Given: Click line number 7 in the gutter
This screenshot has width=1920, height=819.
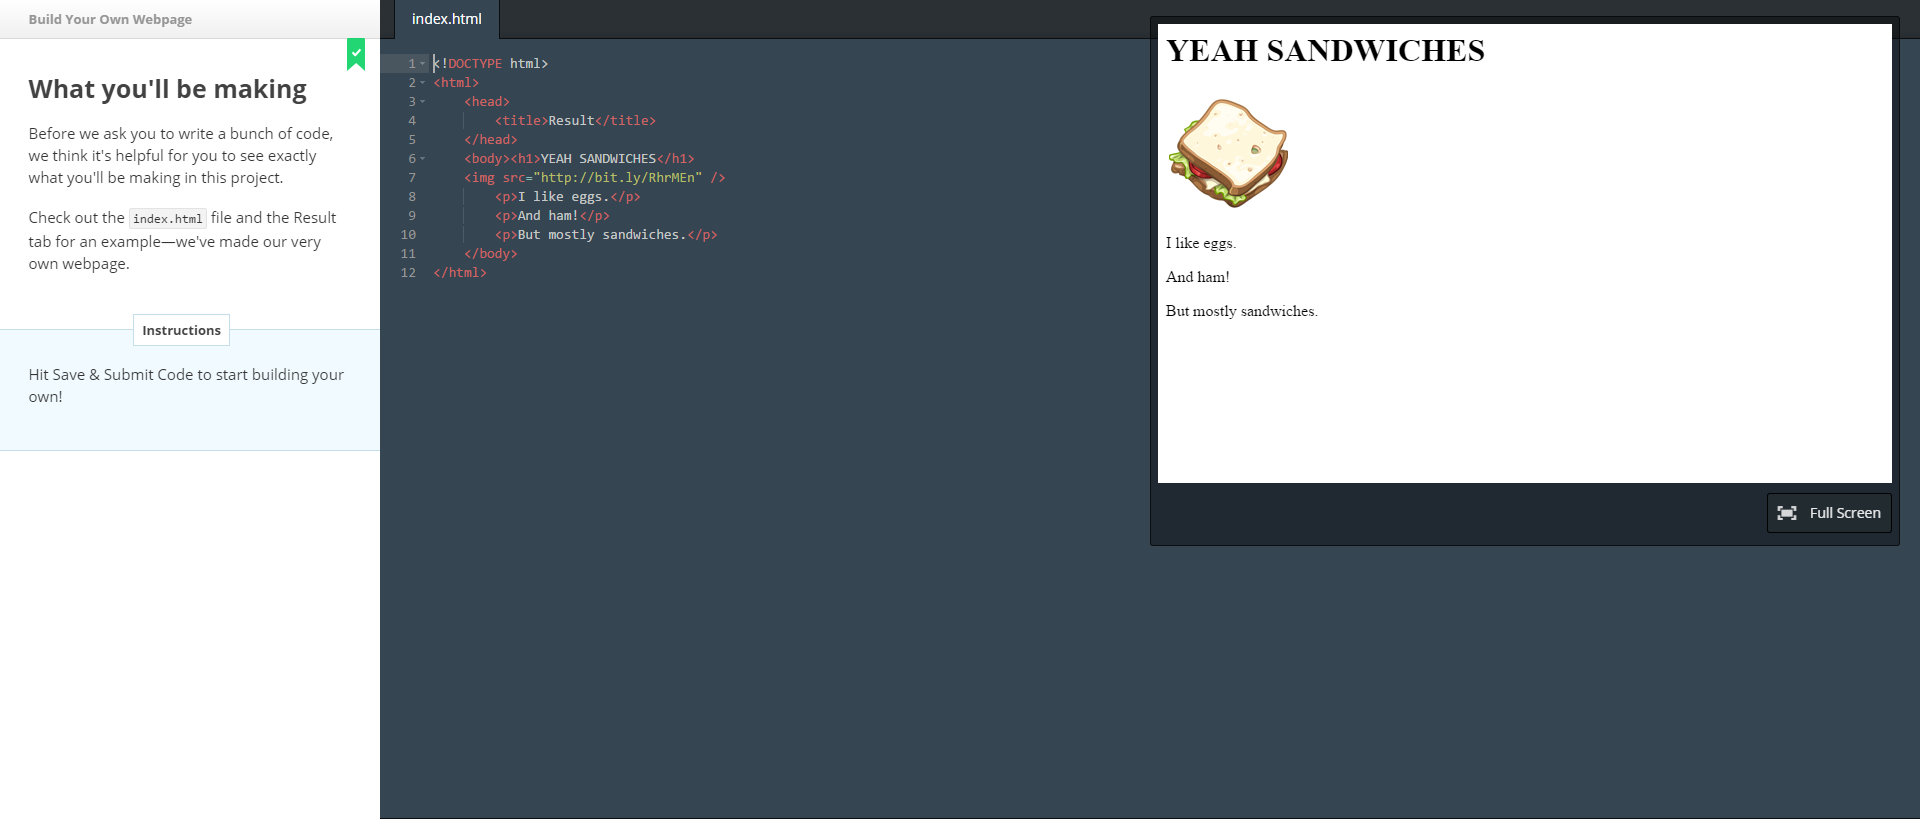Looking at the screenshot, I should pos(411,178).
